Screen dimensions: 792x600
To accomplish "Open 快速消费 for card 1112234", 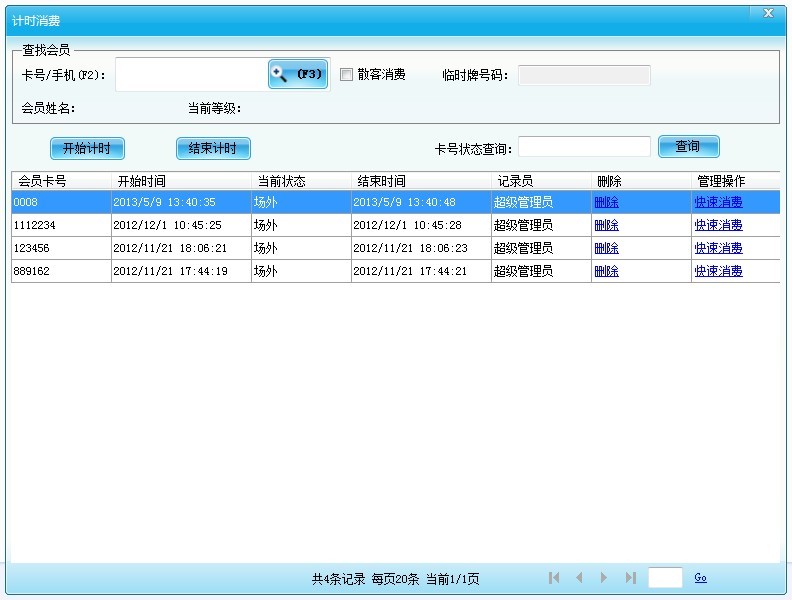I will pos(718,225).
